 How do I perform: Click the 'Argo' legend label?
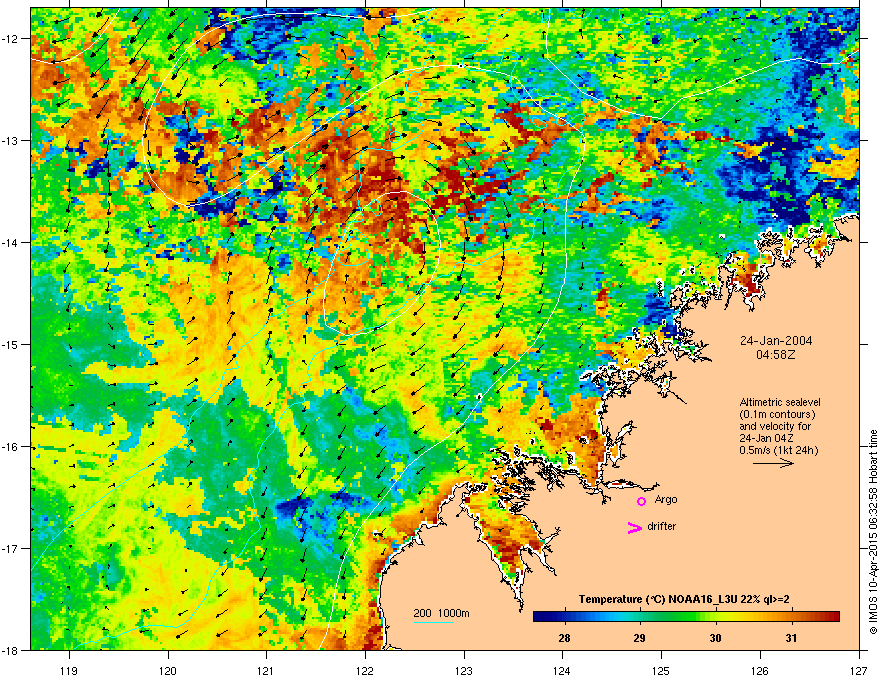click(x=666, y=499)
